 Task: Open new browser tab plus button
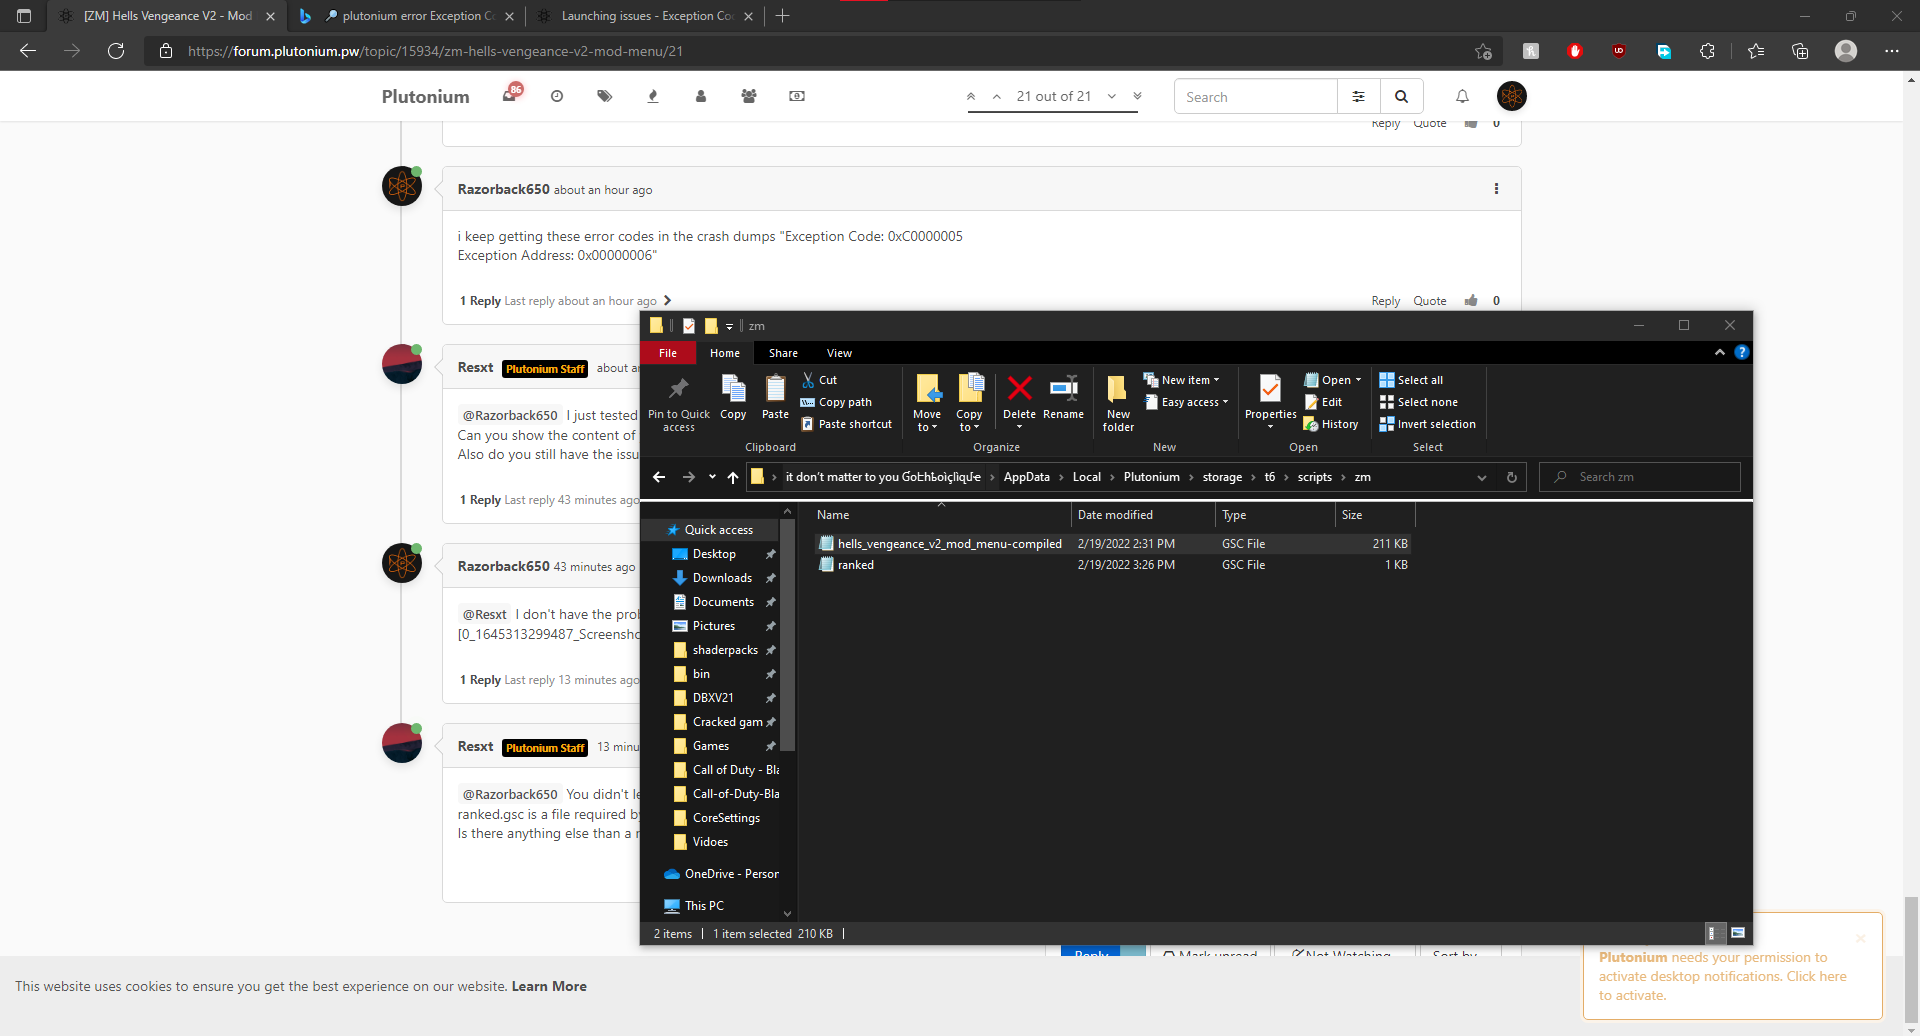pyautogui.click(x=783, y=16)
